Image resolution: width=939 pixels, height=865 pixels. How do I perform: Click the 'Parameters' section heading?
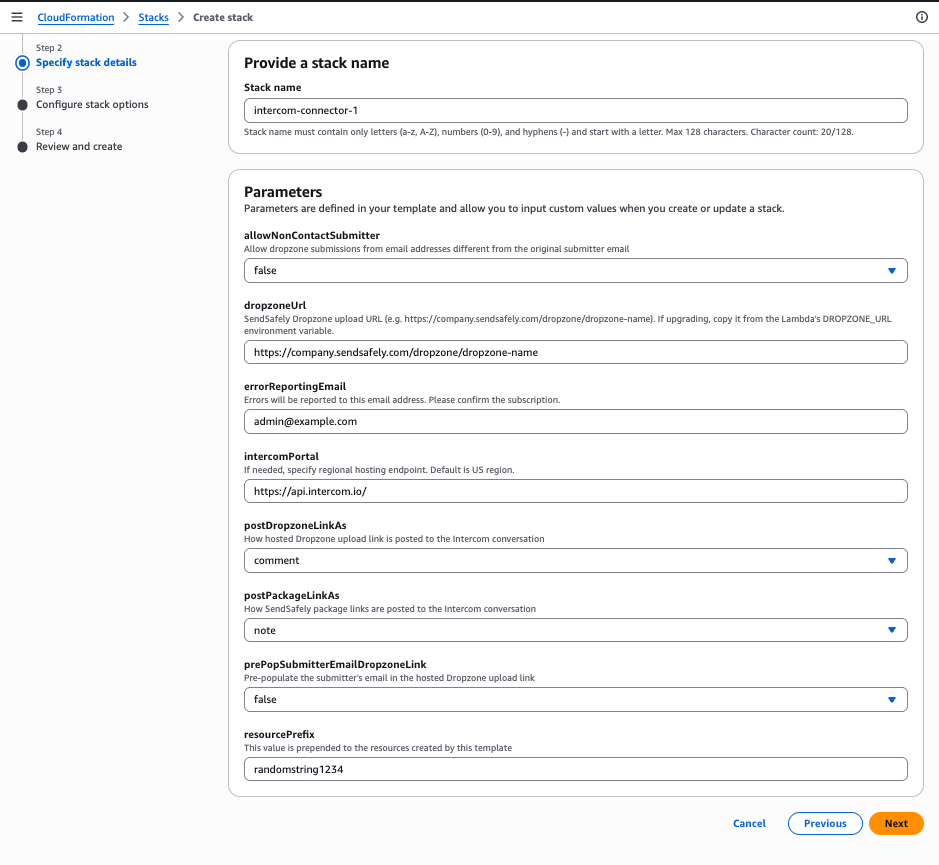point(283,192)
